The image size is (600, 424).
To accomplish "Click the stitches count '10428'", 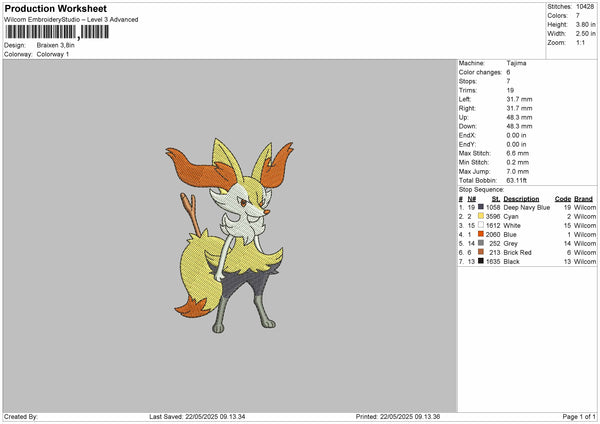I will [585, 7].
